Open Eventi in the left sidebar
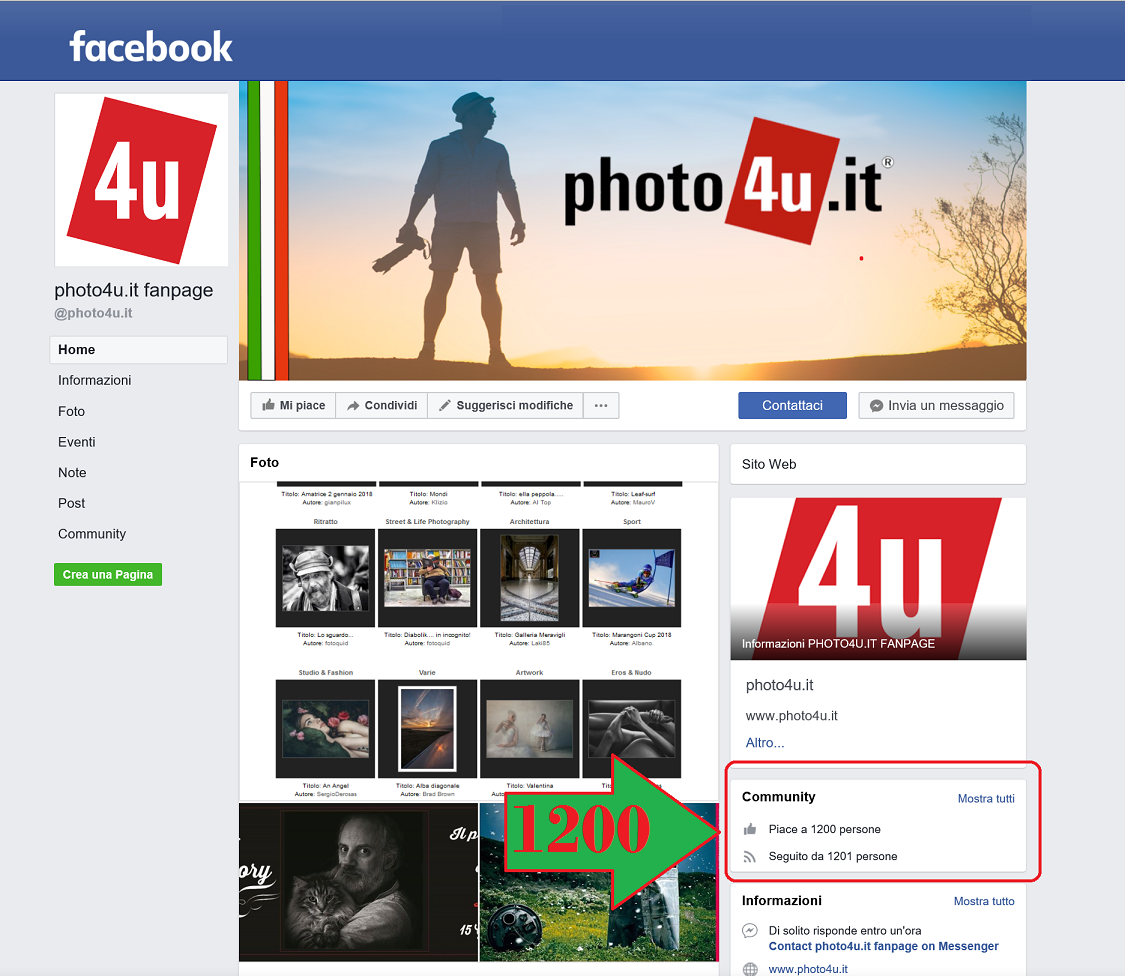Screen dimensions: 1125x976 77,442
